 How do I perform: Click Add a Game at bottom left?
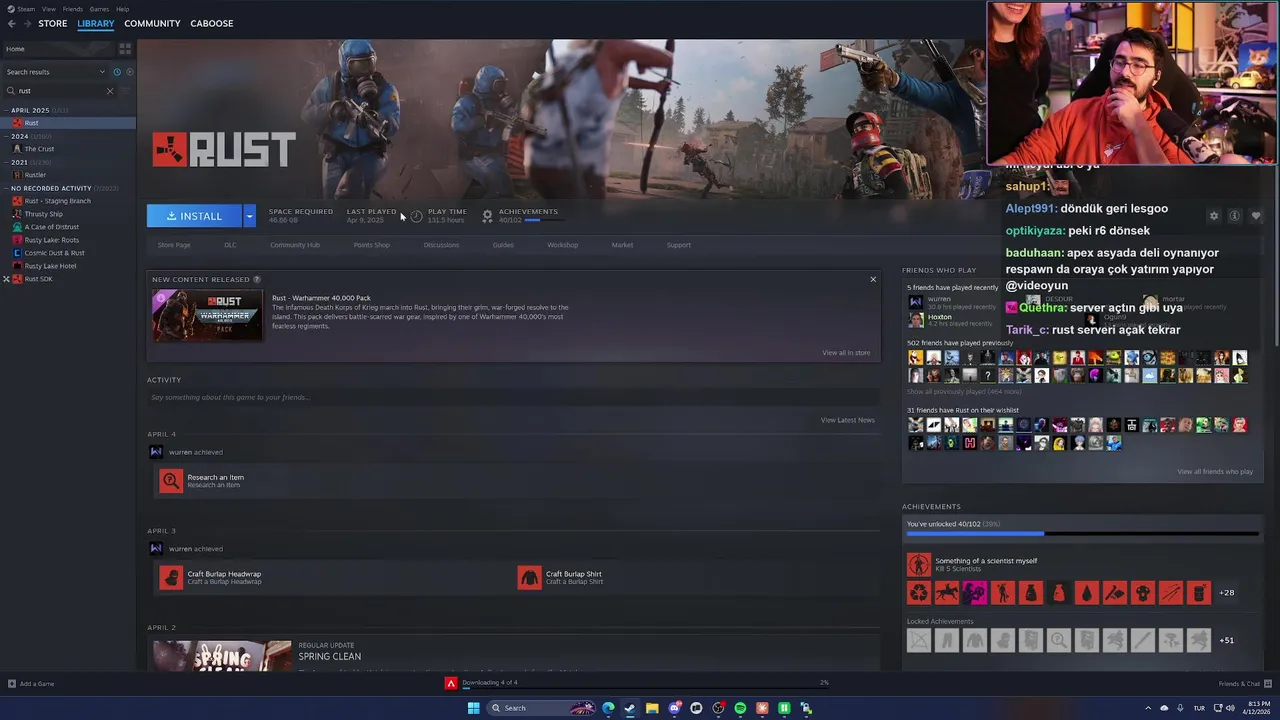point(31,684)
